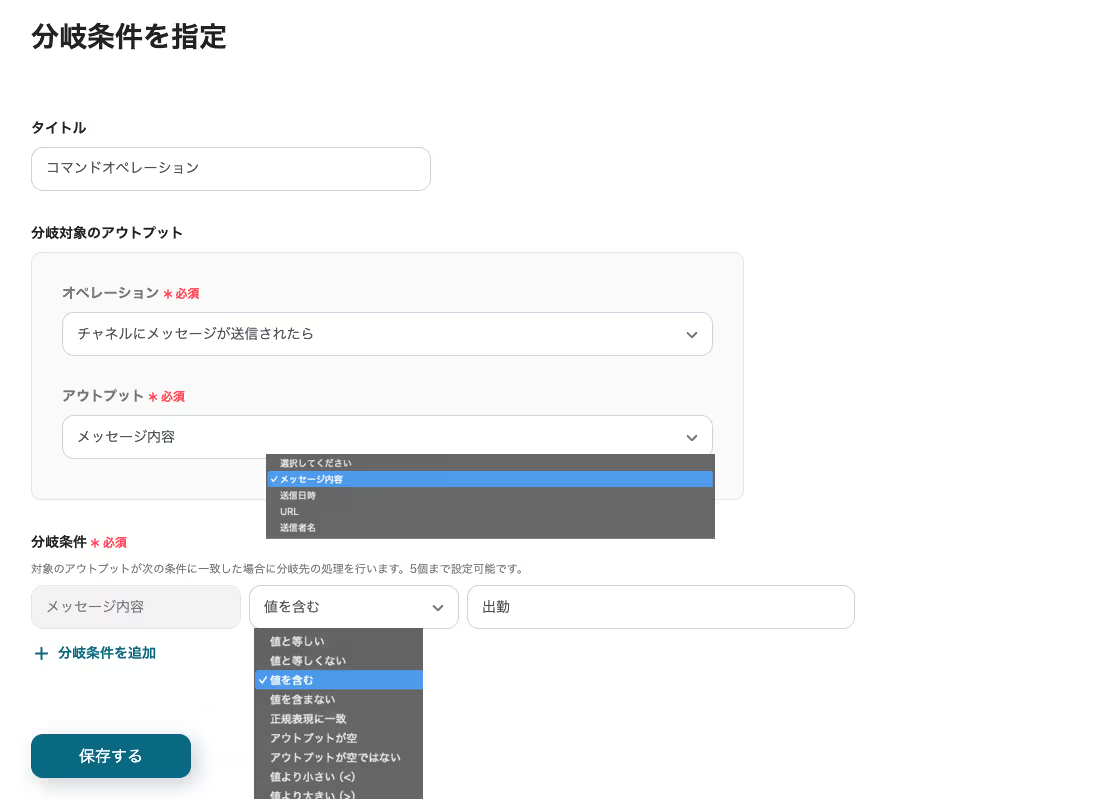Click the オペレーション dropdown chevron arrow
The width and height of the screenshot is (1100, 799).
pos(691,335)
